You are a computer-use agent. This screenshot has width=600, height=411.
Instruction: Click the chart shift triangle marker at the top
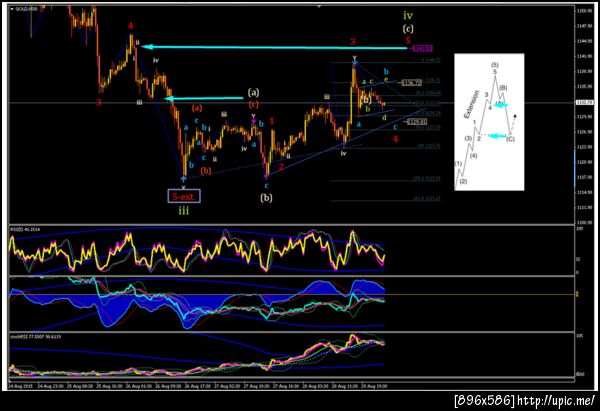319,7
